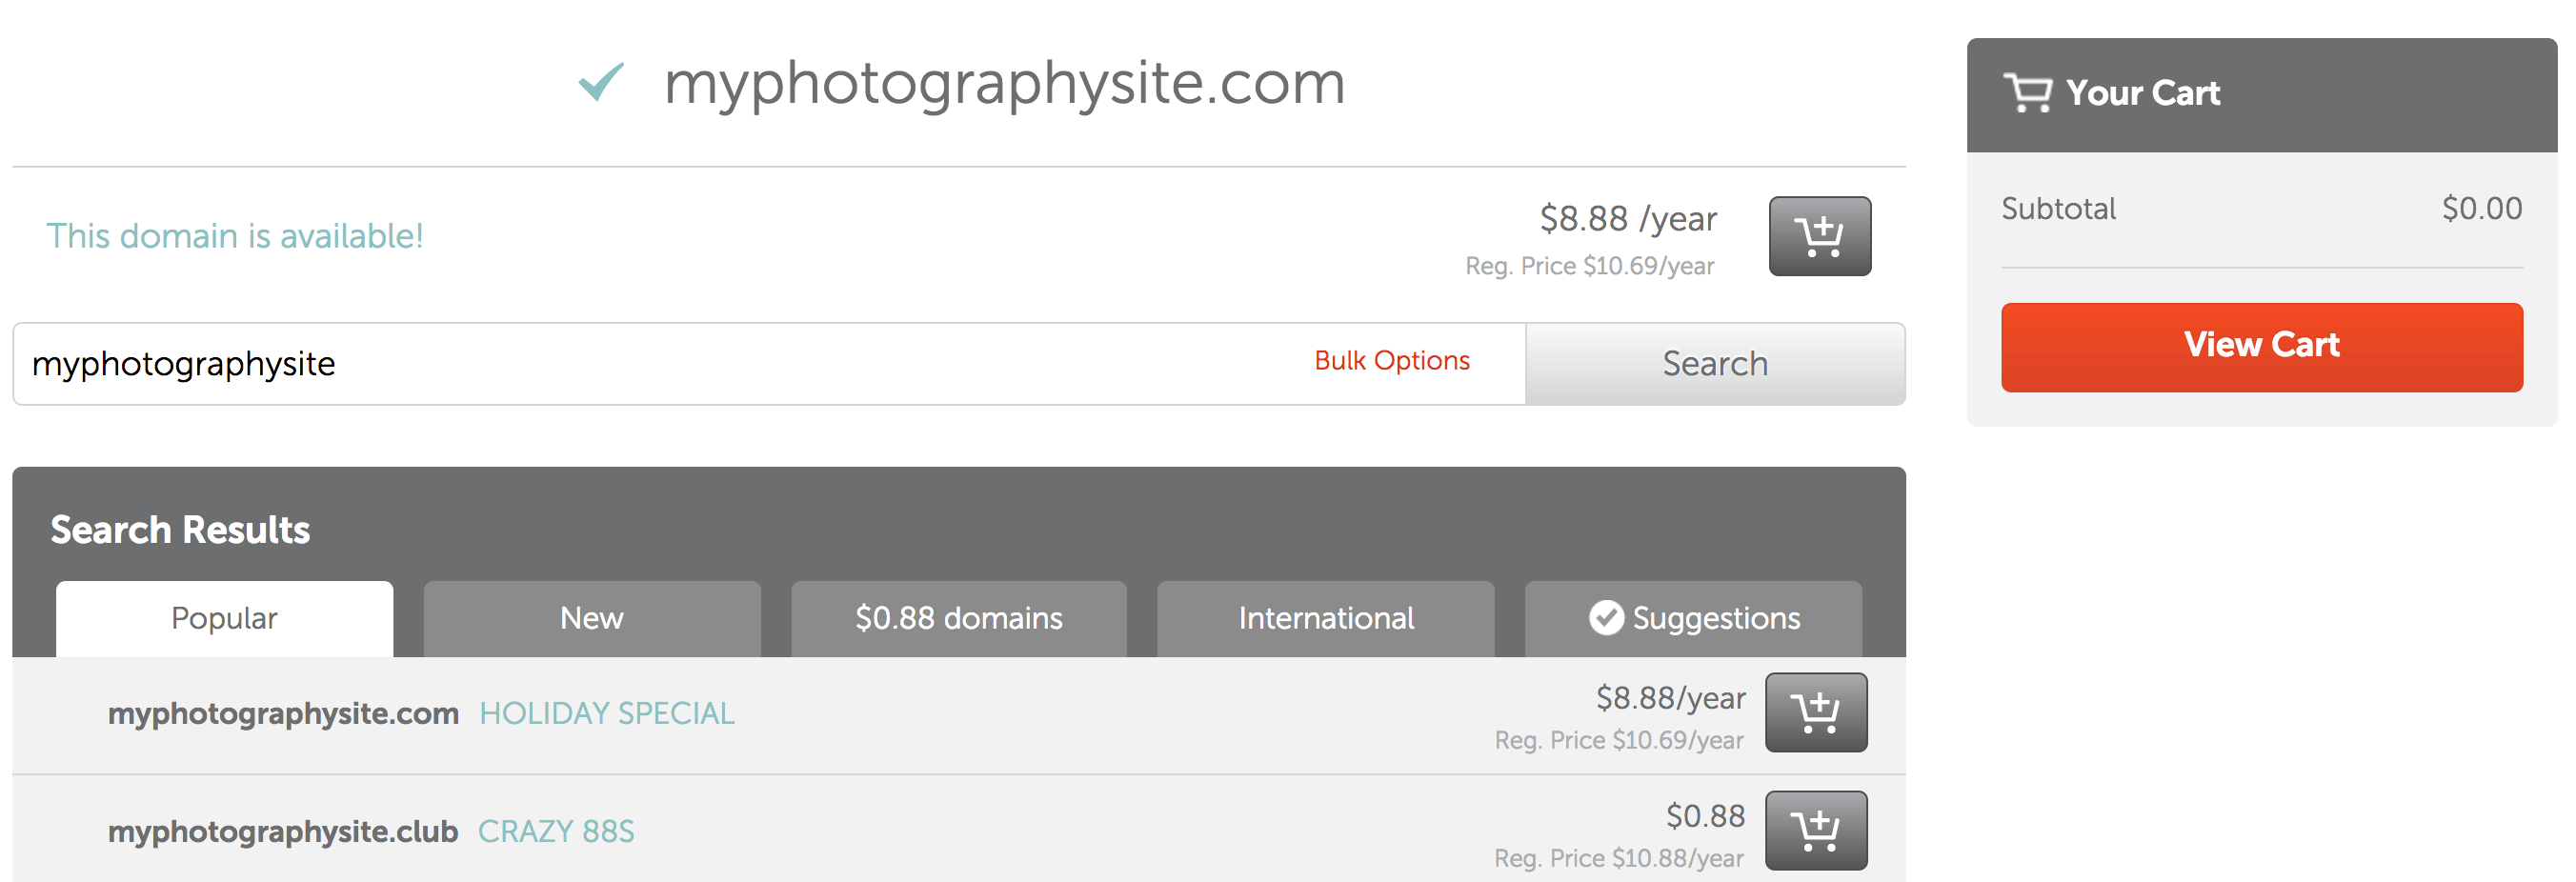Add myphotographysite.club to cart

pos(1815,830)
